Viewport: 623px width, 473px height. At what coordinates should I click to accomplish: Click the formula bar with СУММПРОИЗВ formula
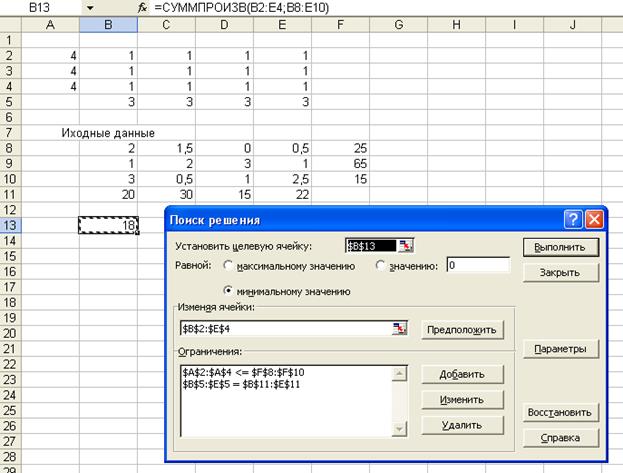point(385,8)
